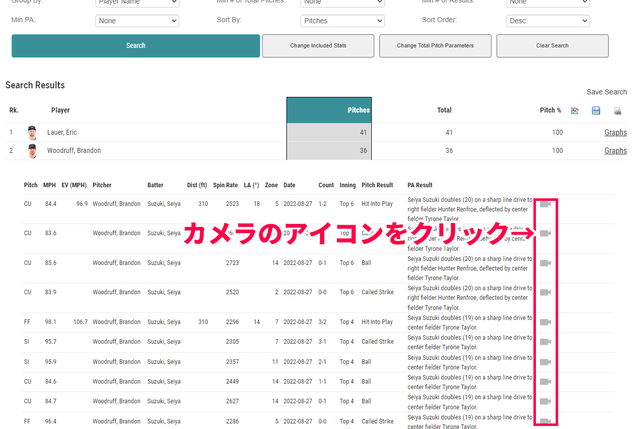Click the blue save disk icon
Screen dimensions: 640x429
click(596, 111)
